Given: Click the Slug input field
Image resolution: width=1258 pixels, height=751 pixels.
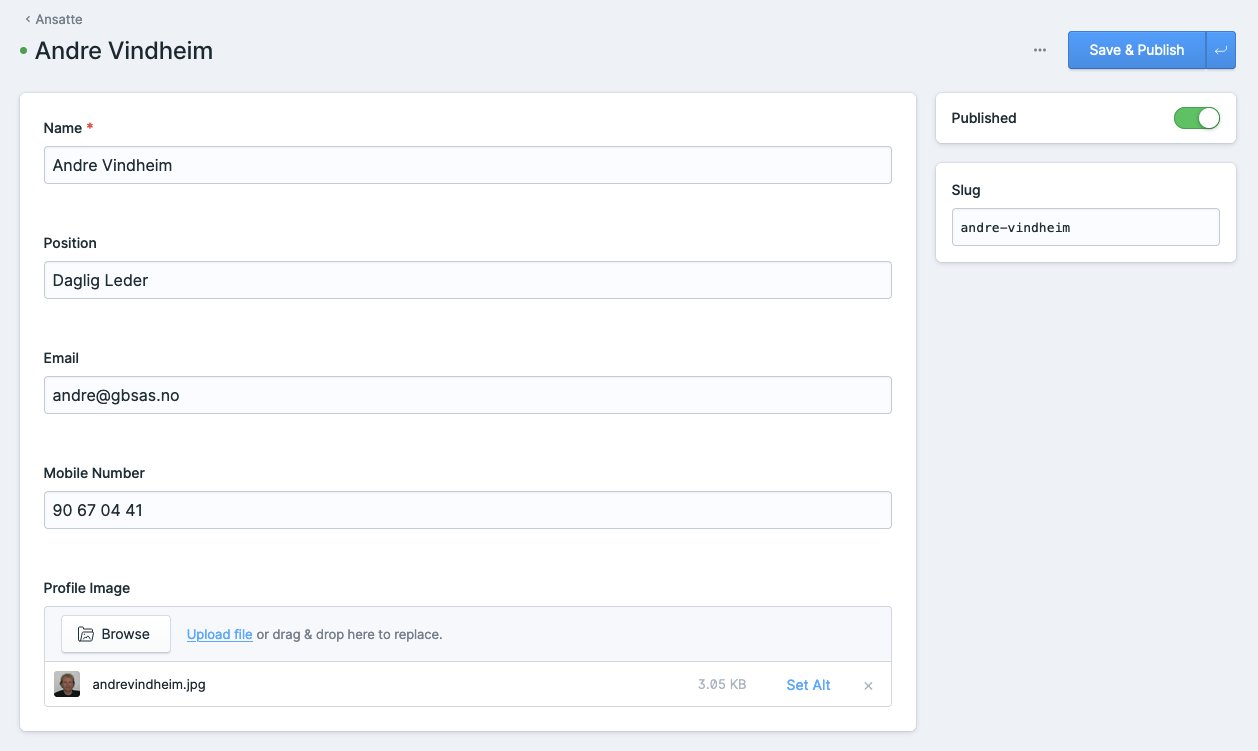Looking at the screenshot, I should pos(1085,227).
